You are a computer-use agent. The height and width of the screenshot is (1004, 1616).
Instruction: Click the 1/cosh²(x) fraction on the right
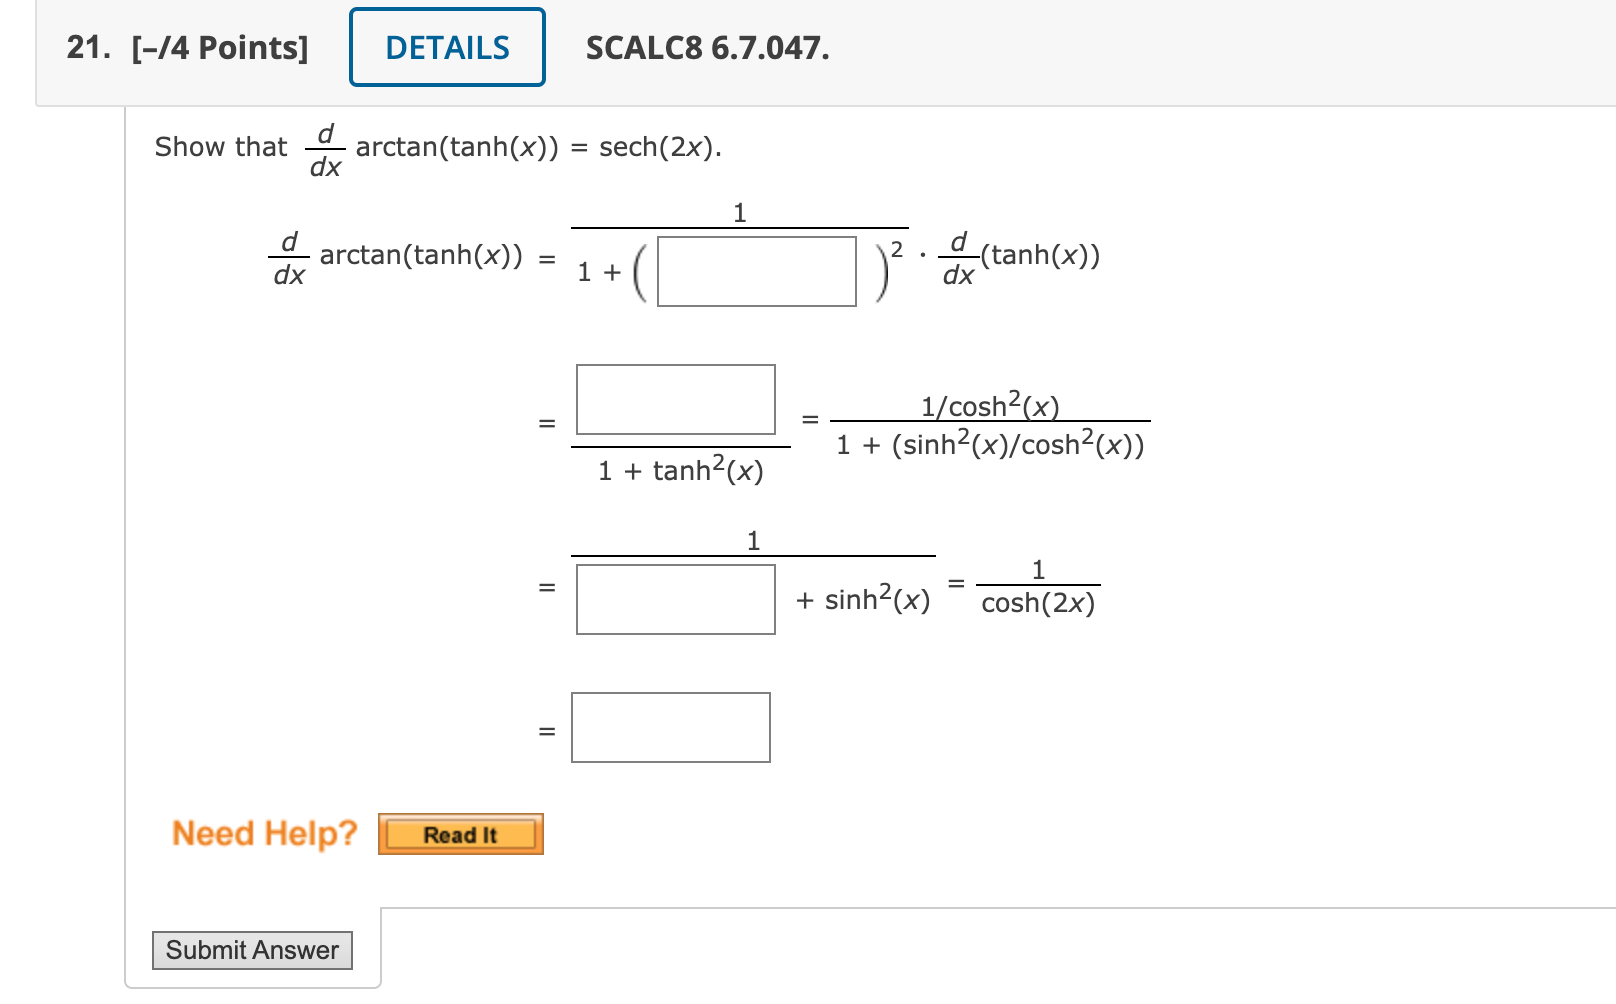[991, 405]
